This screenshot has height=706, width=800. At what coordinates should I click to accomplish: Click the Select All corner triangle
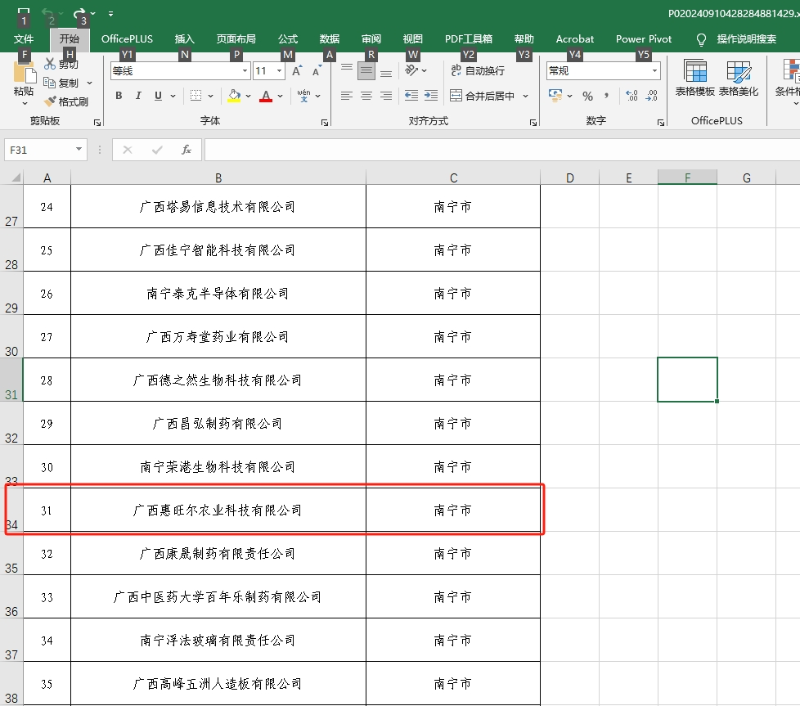(16, 178)
